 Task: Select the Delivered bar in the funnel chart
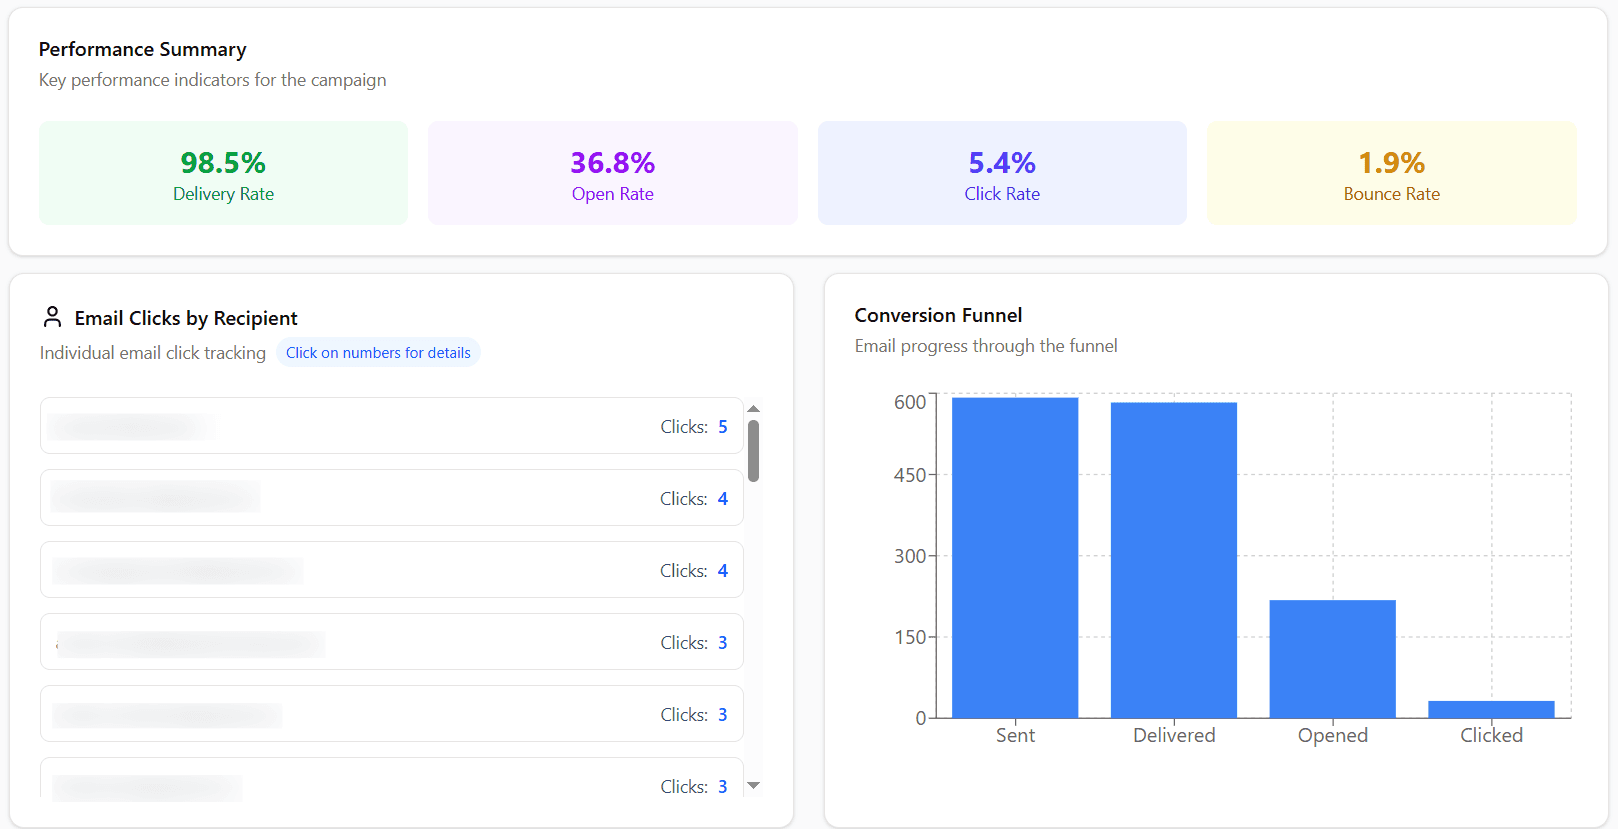[1173, 560]
